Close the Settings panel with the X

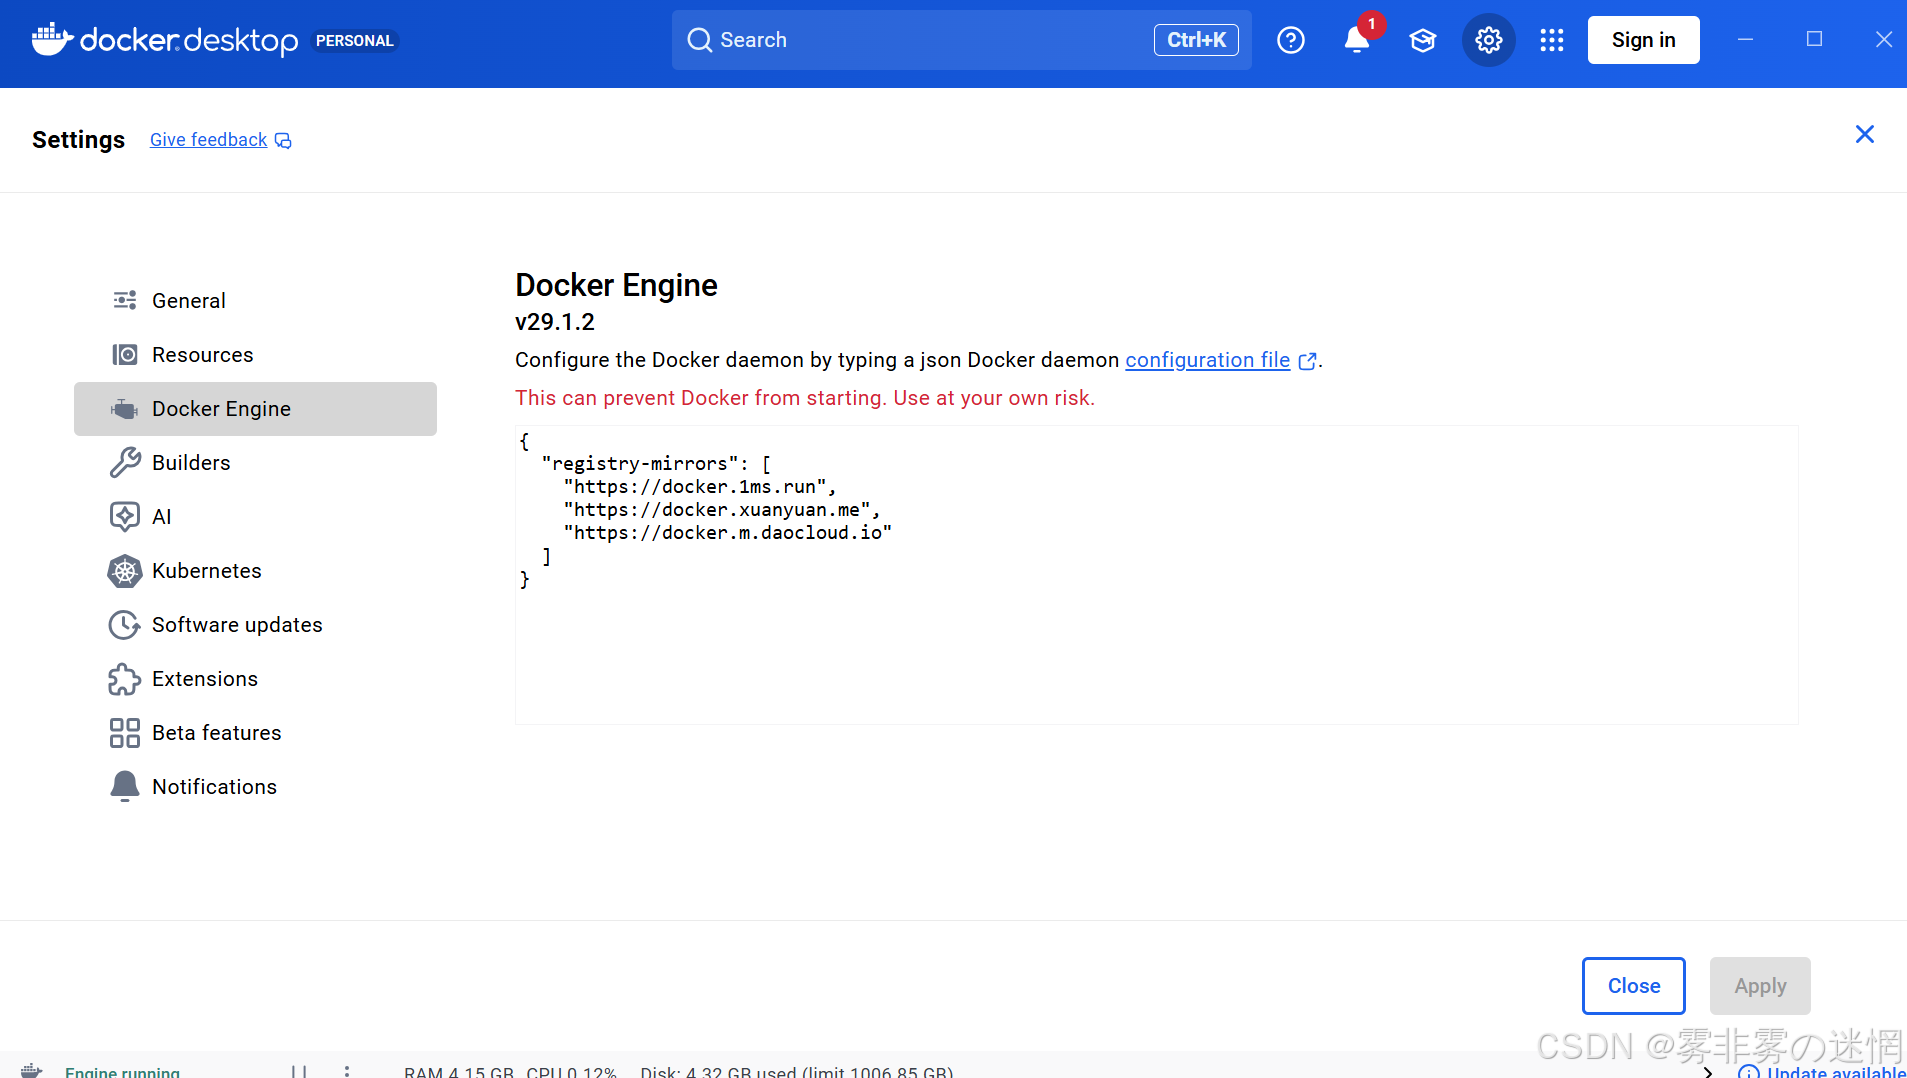[x=1864, y=134]
